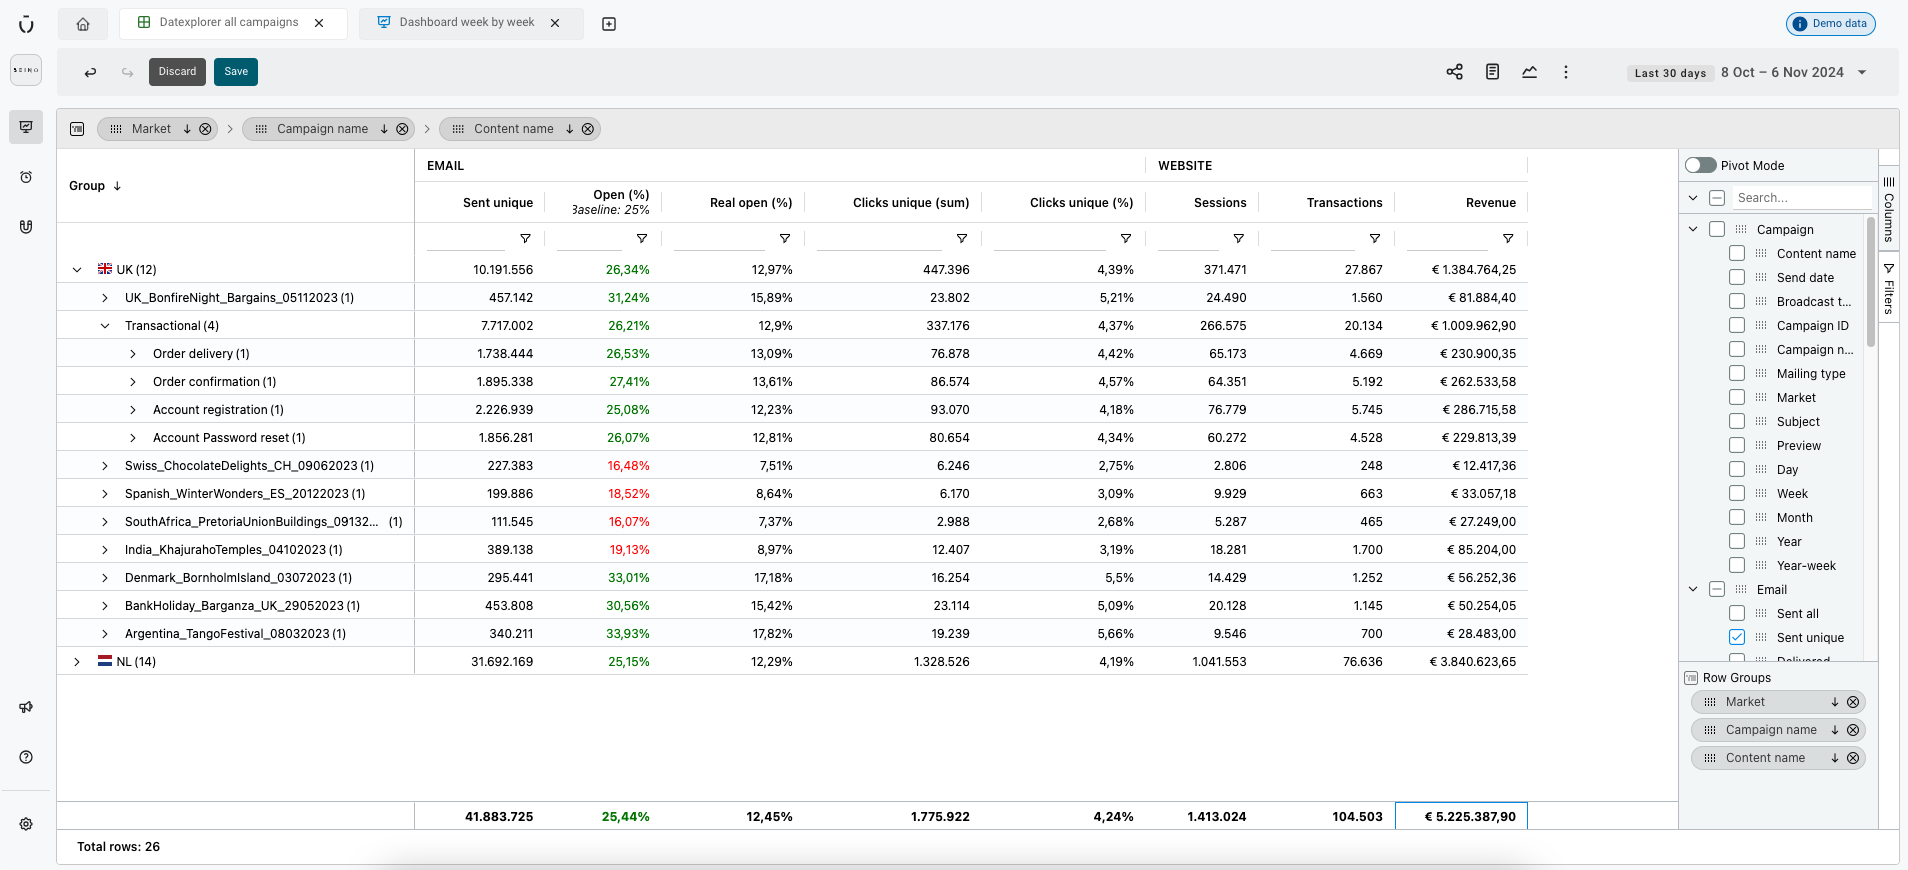Click the Discard button
The width and height of the screenshot is (1908, 870).
pyautogui.click(x=177, y=72)
